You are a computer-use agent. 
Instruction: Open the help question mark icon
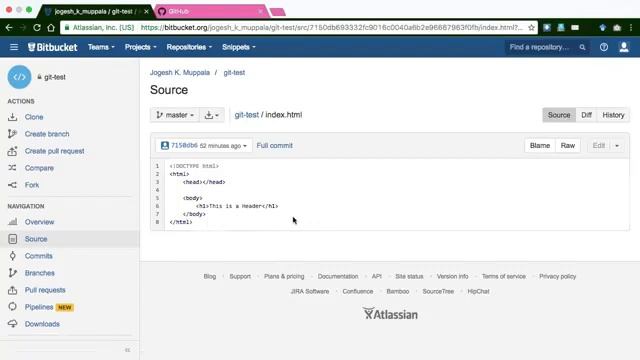click(x=604, y=47)
